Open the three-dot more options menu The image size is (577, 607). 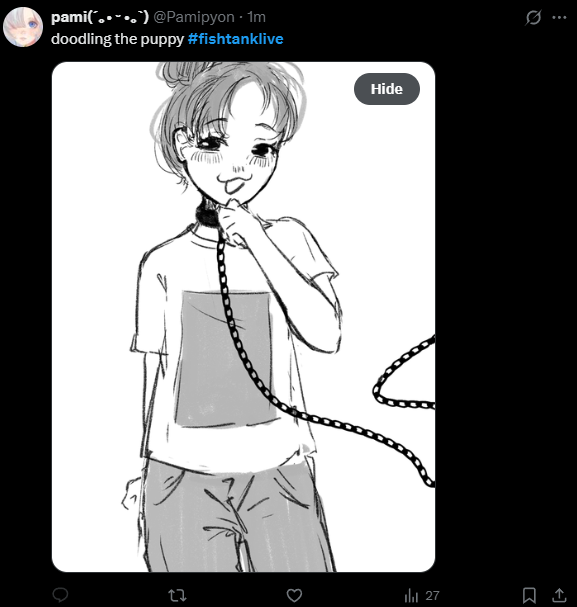click(559, 17)
